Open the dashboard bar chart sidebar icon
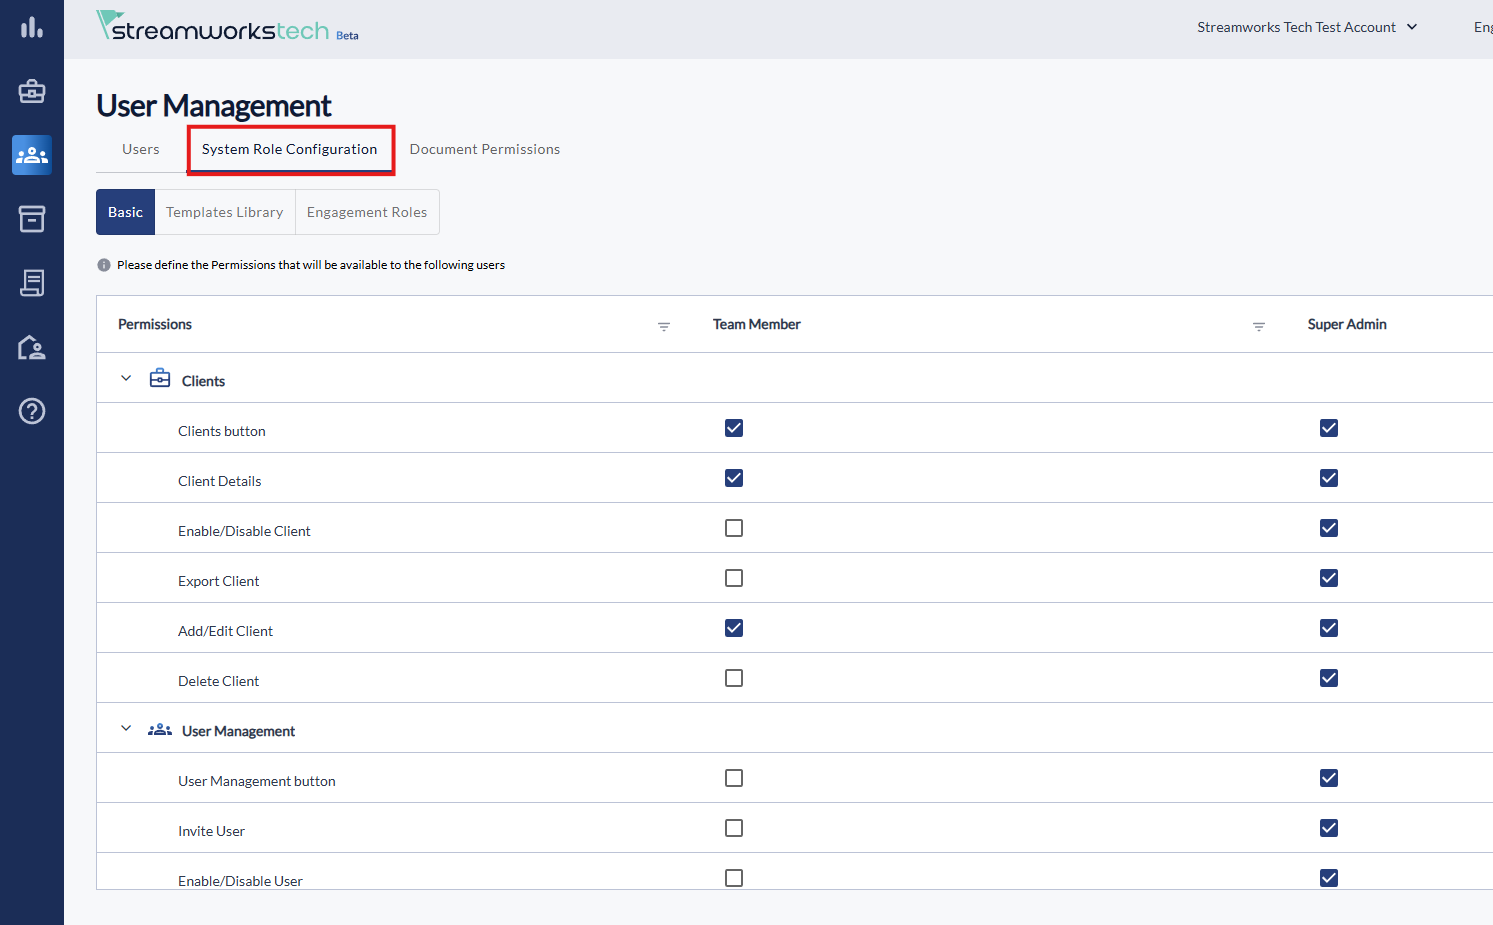The width and height of the screenshot is (1493, 925). tap(32, 28)
